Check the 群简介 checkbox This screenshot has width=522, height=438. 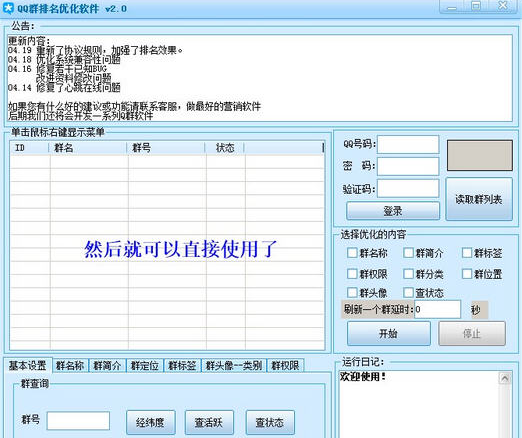click(x=408, y=253)
